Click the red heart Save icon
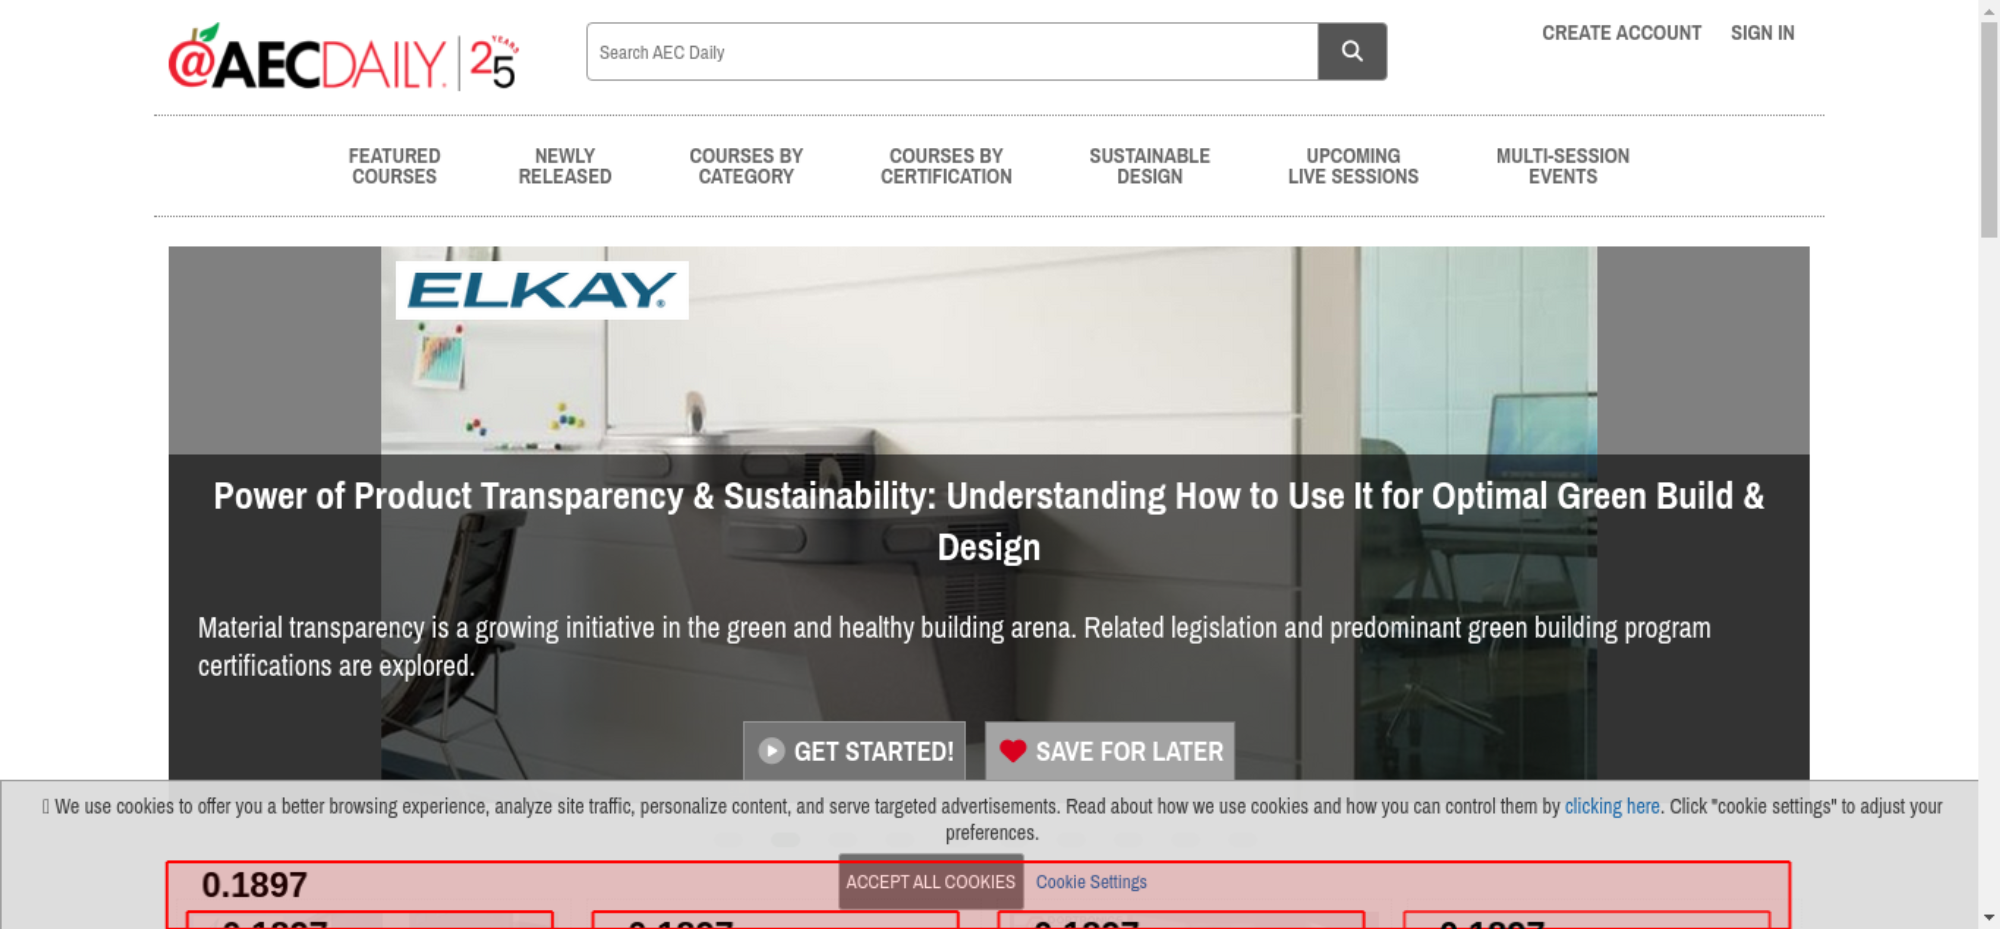 click(1012, 751)
